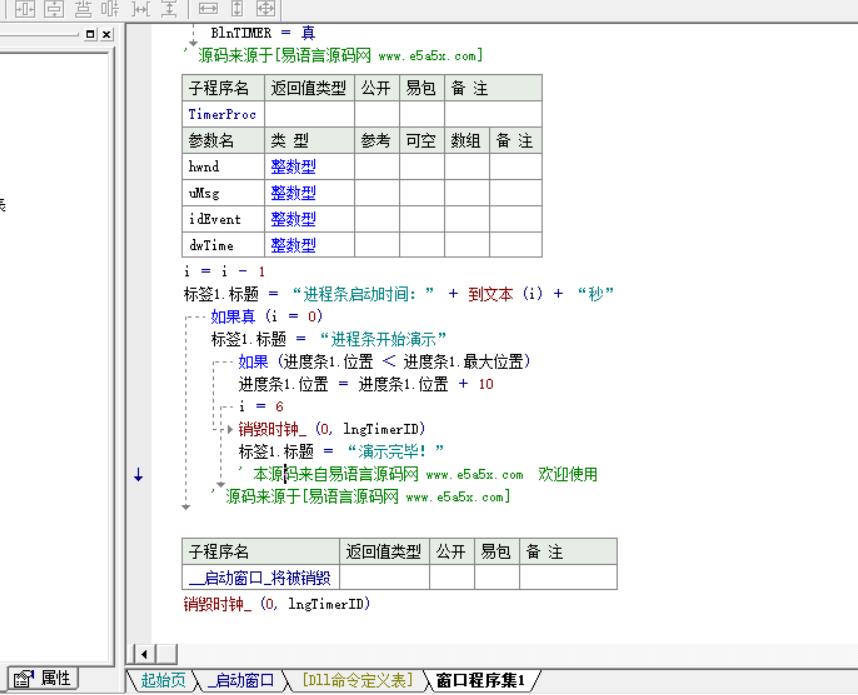Click the align bottom edges toolbar icon
Viewport: 858px width, 695px height.
(x=83, y=9)
